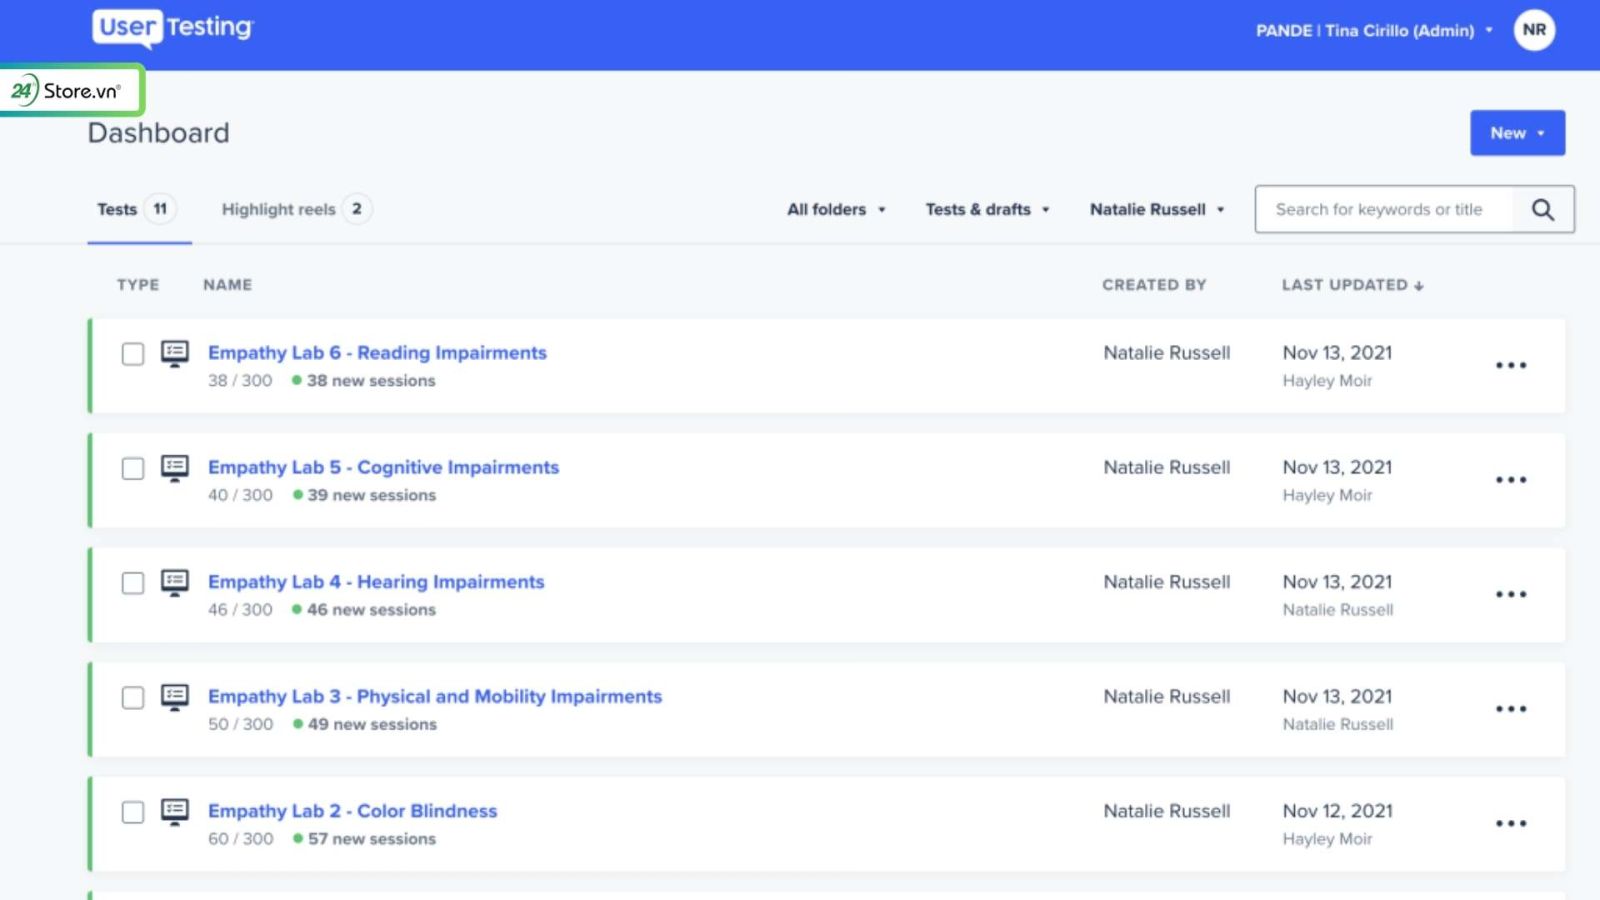Click the Name column header
This screenshot has width=1600, height=900.
point(227,285)
